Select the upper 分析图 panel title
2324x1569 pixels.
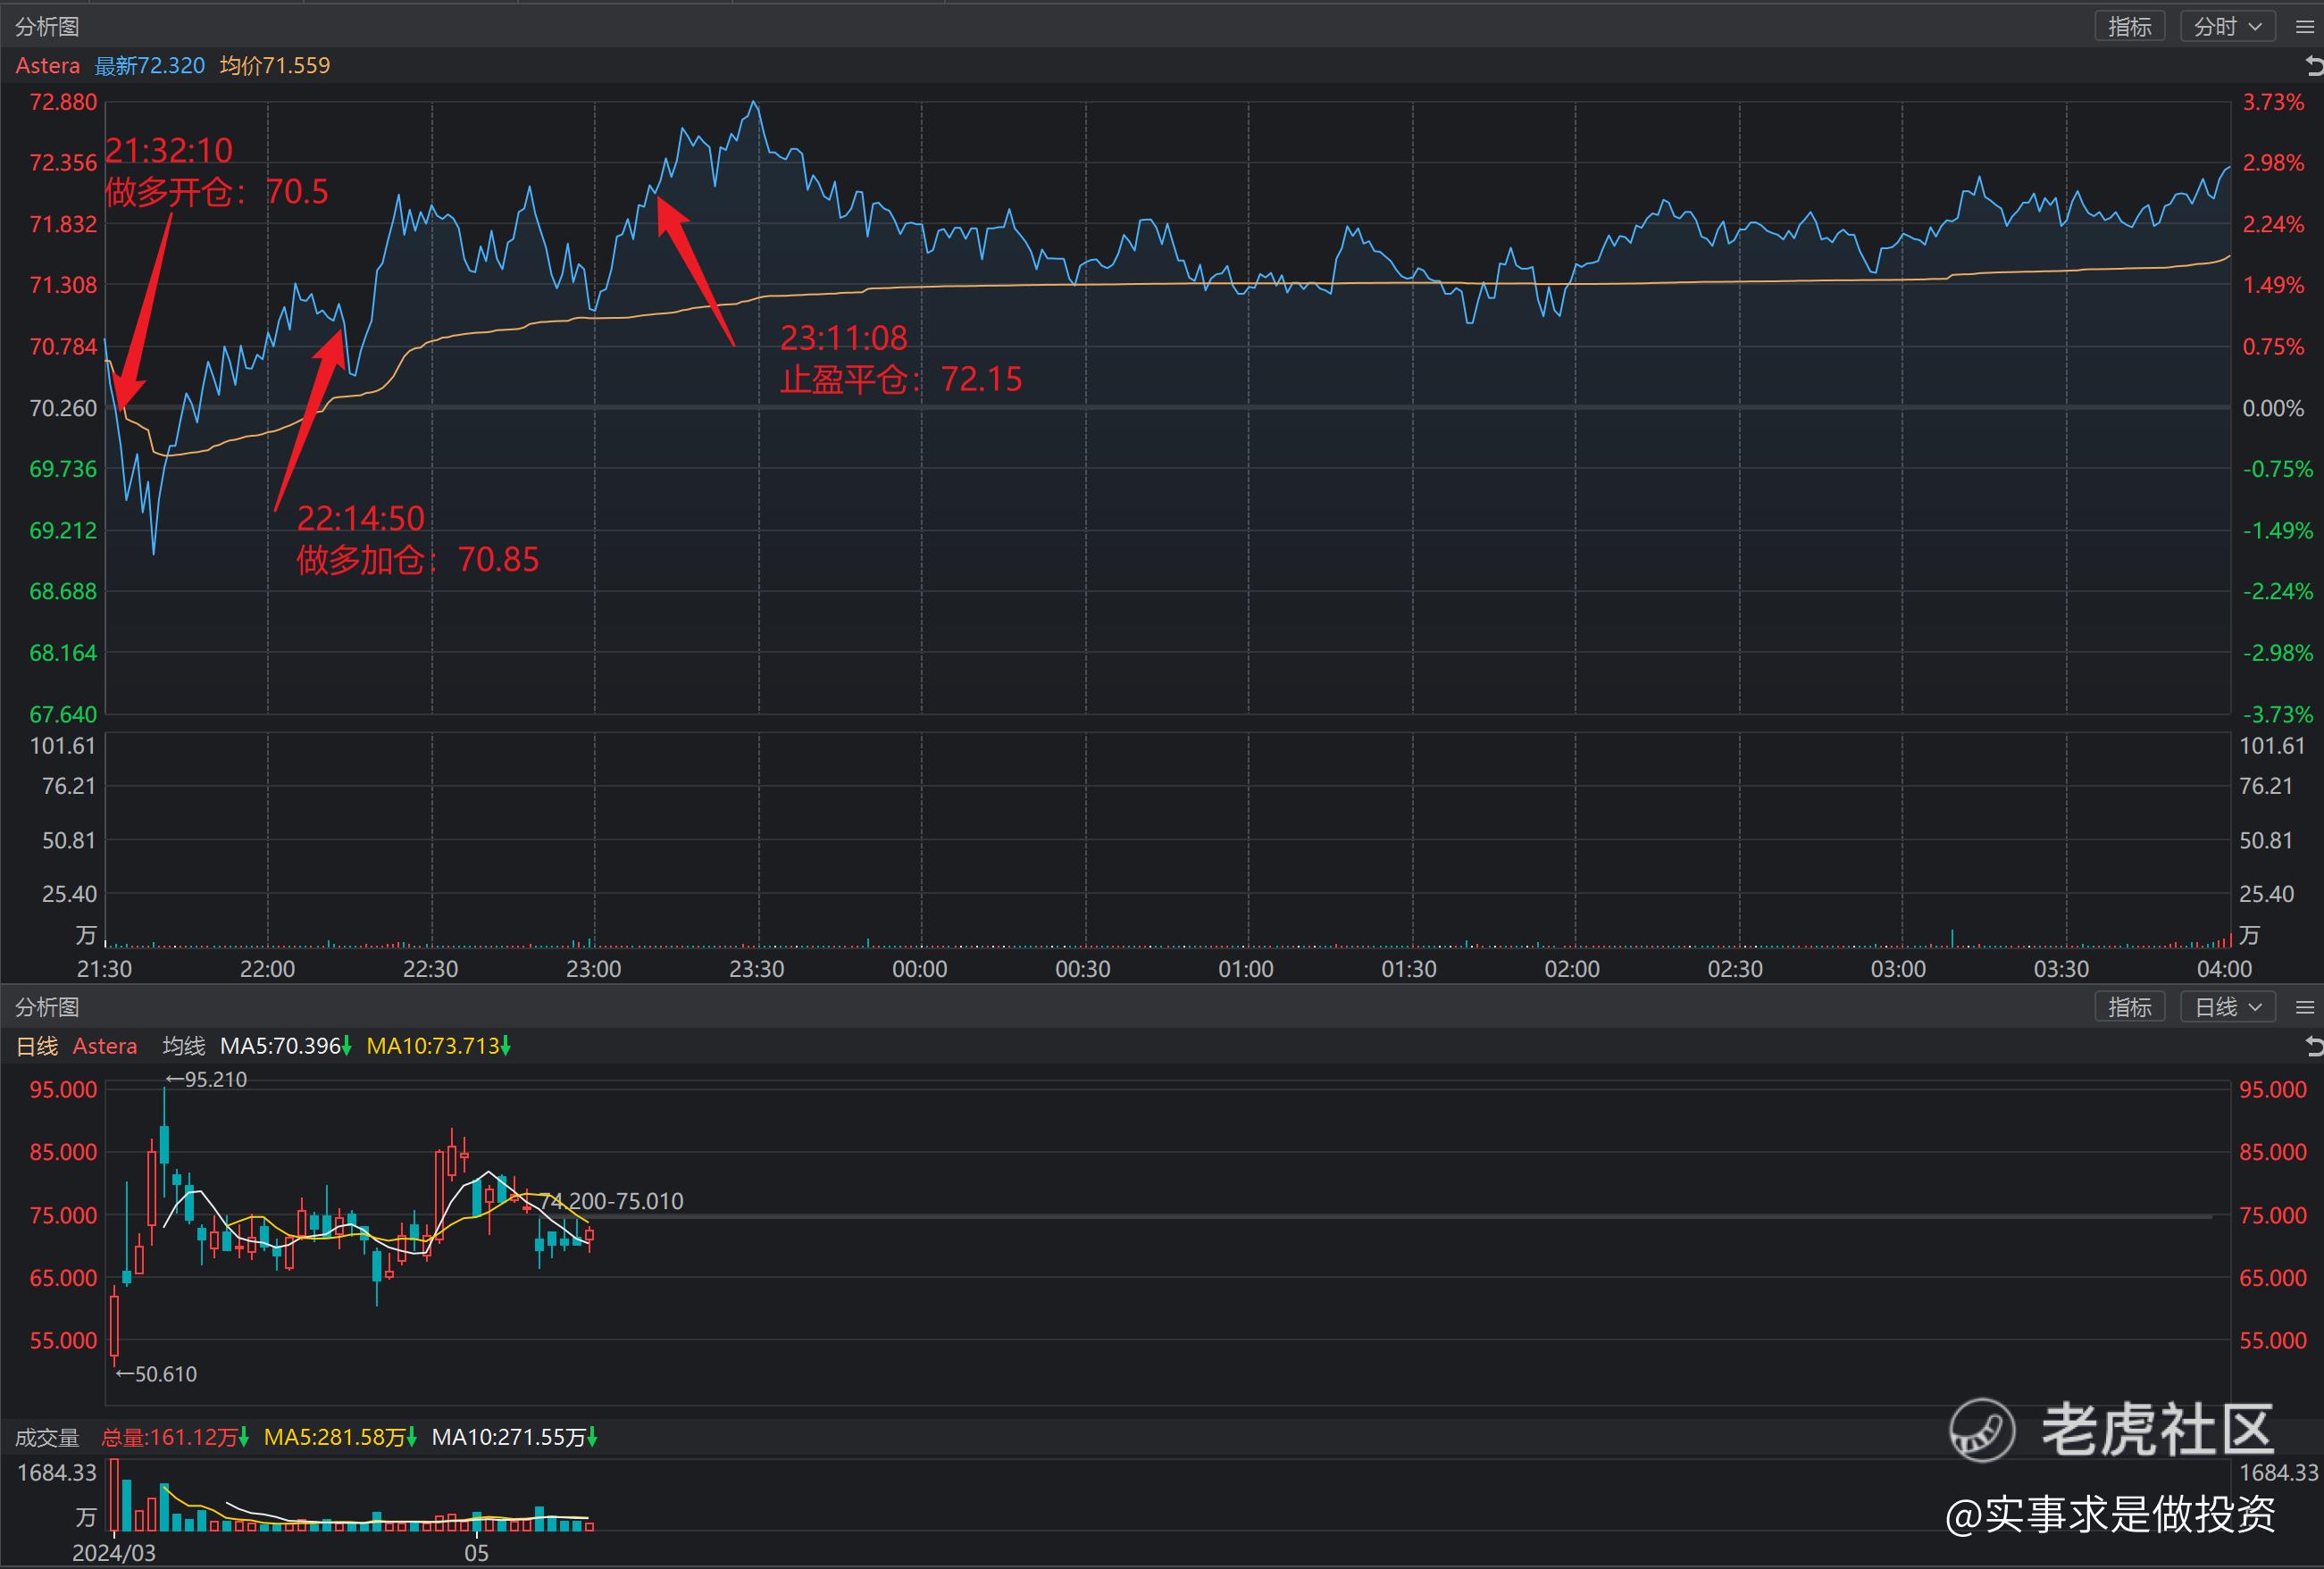point(47,27)
